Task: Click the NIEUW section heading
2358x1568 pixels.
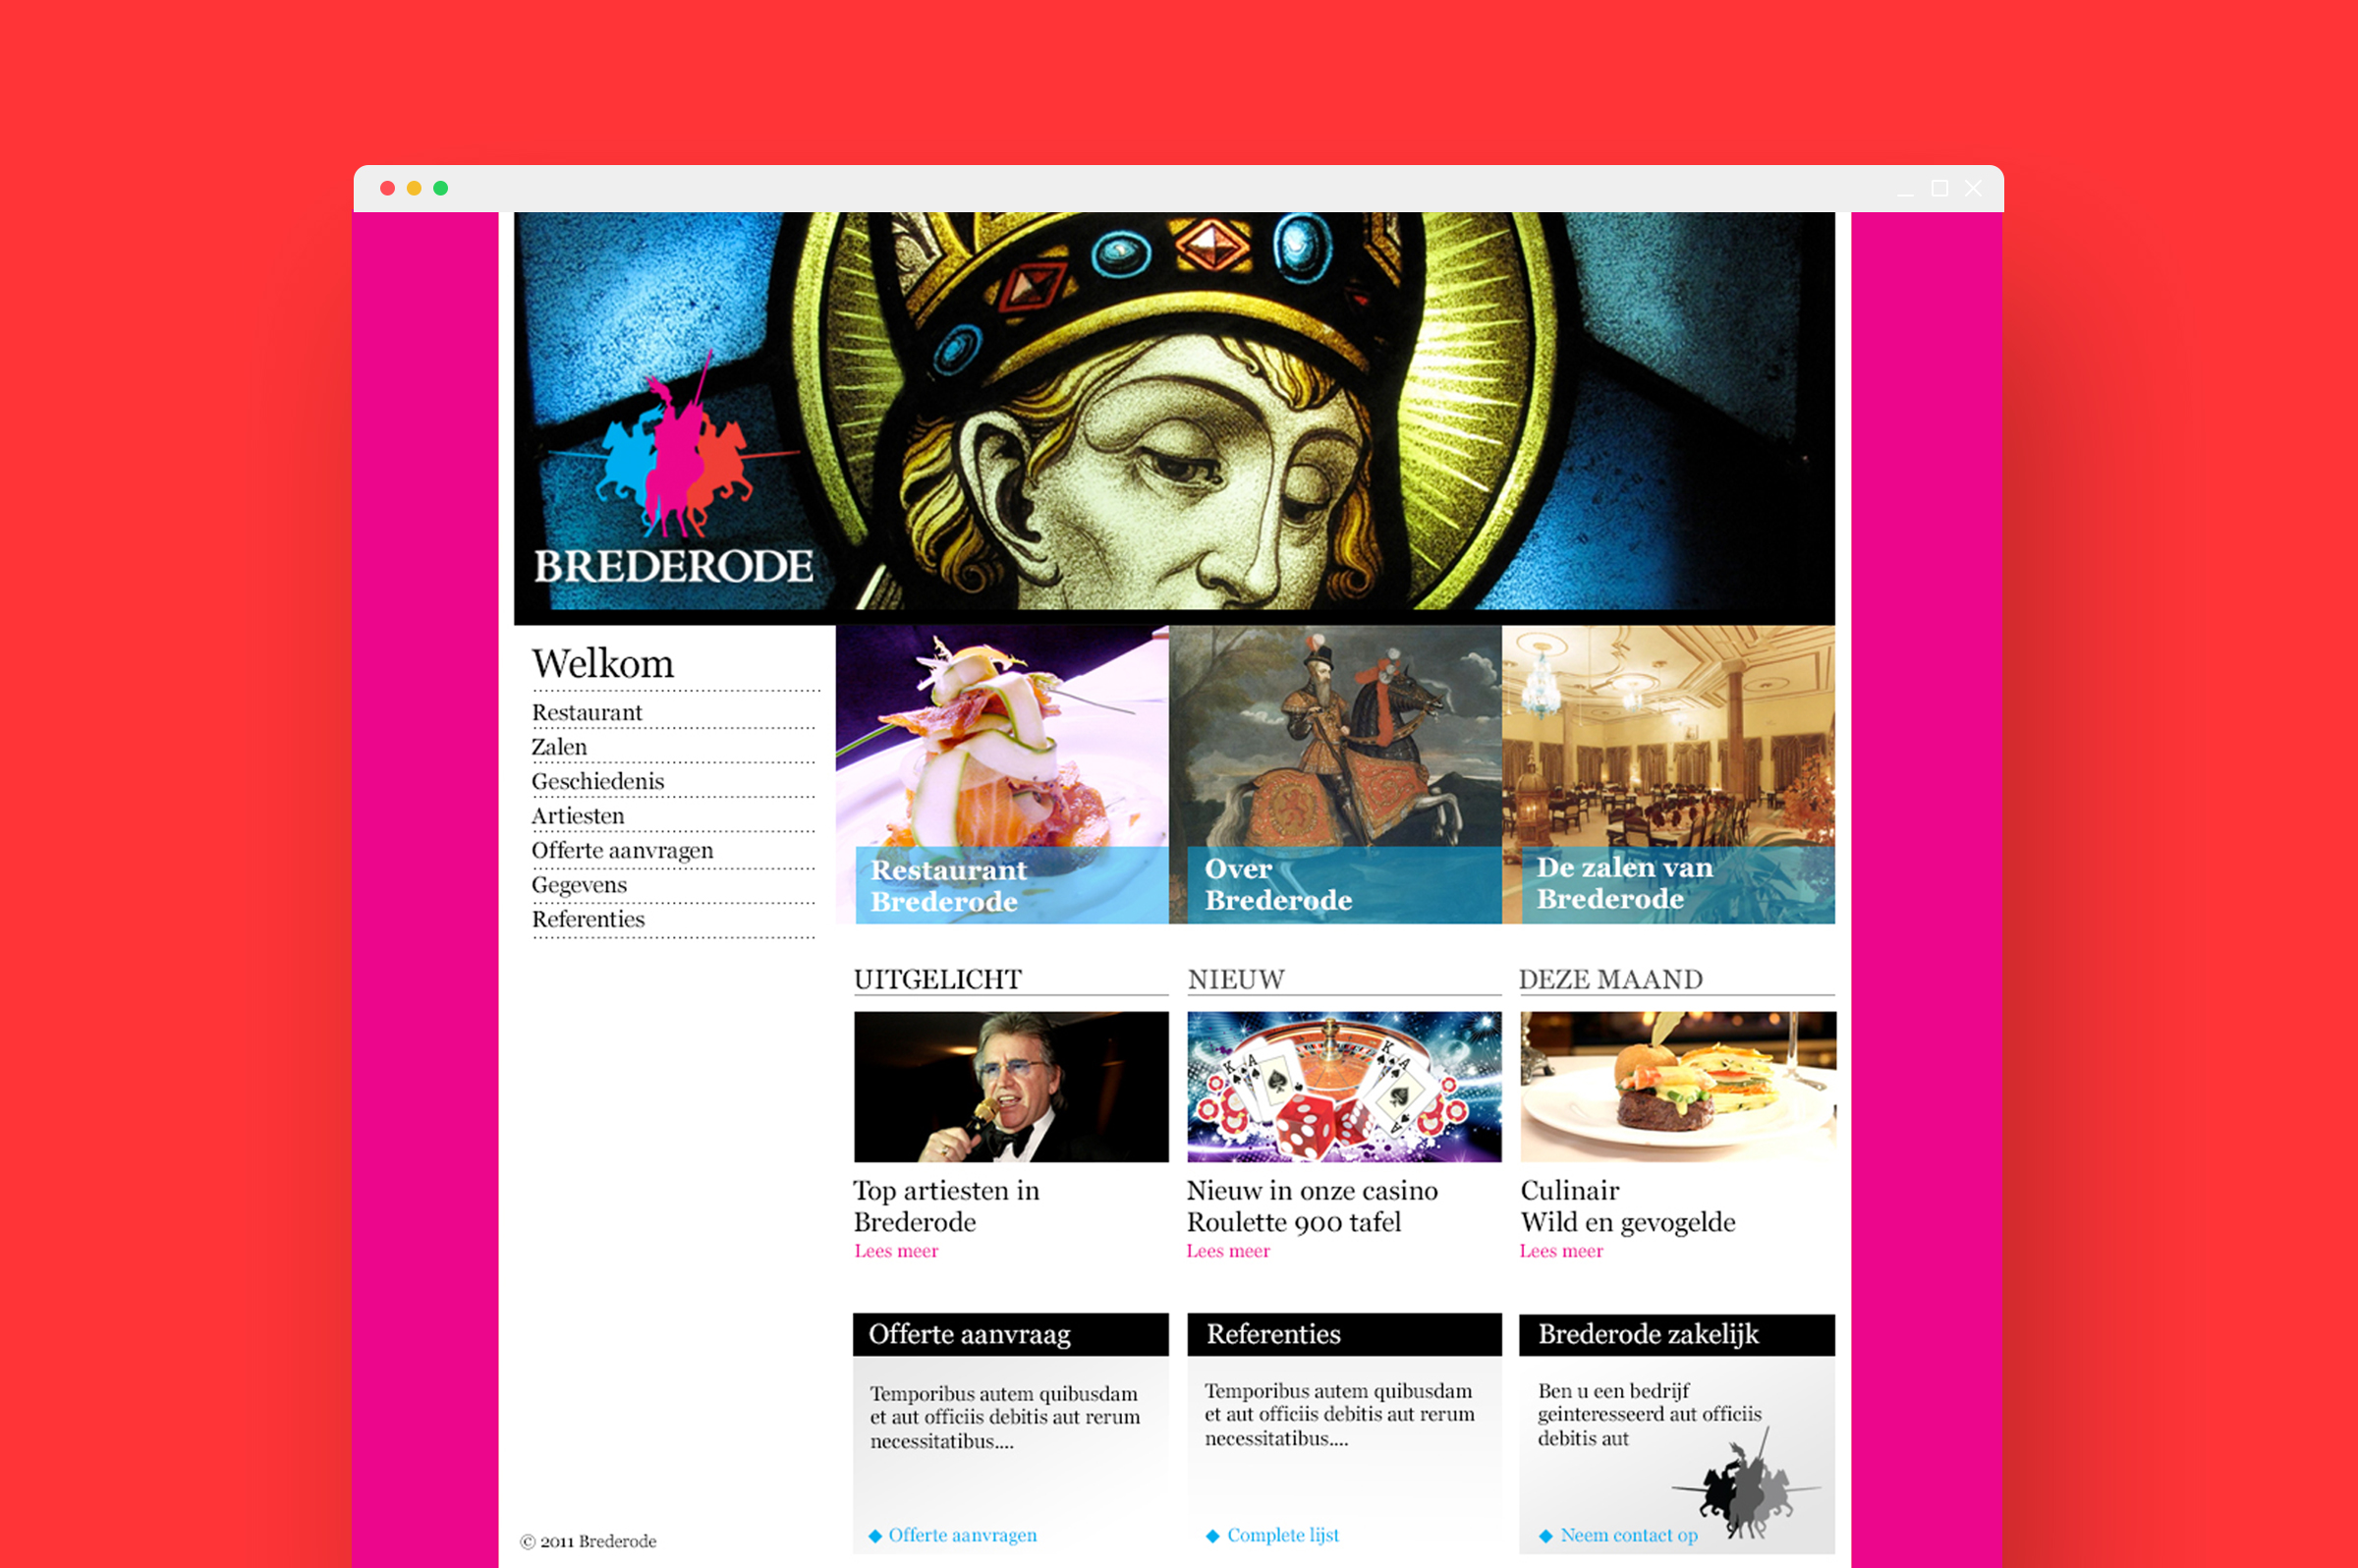Action: [x=1236, y=980]
